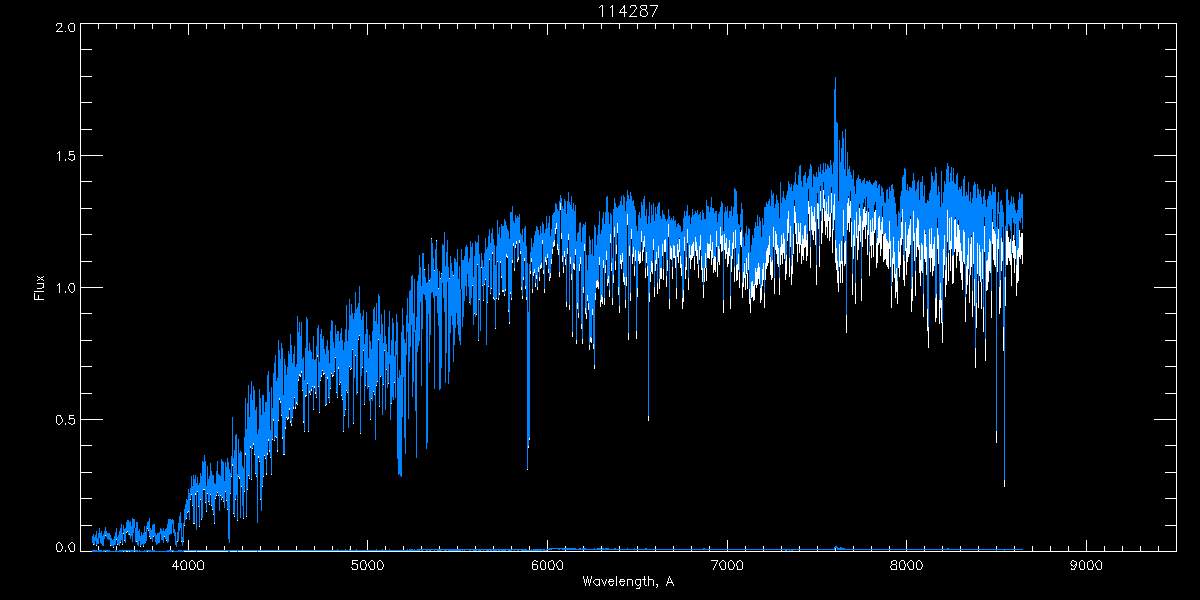Click the Flux y-axis label

[40, 288]
